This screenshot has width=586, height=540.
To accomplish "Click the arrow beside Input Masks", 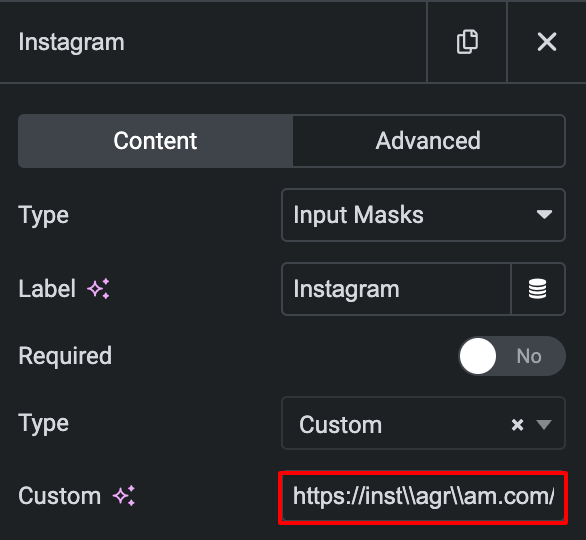I will point(544,215).
